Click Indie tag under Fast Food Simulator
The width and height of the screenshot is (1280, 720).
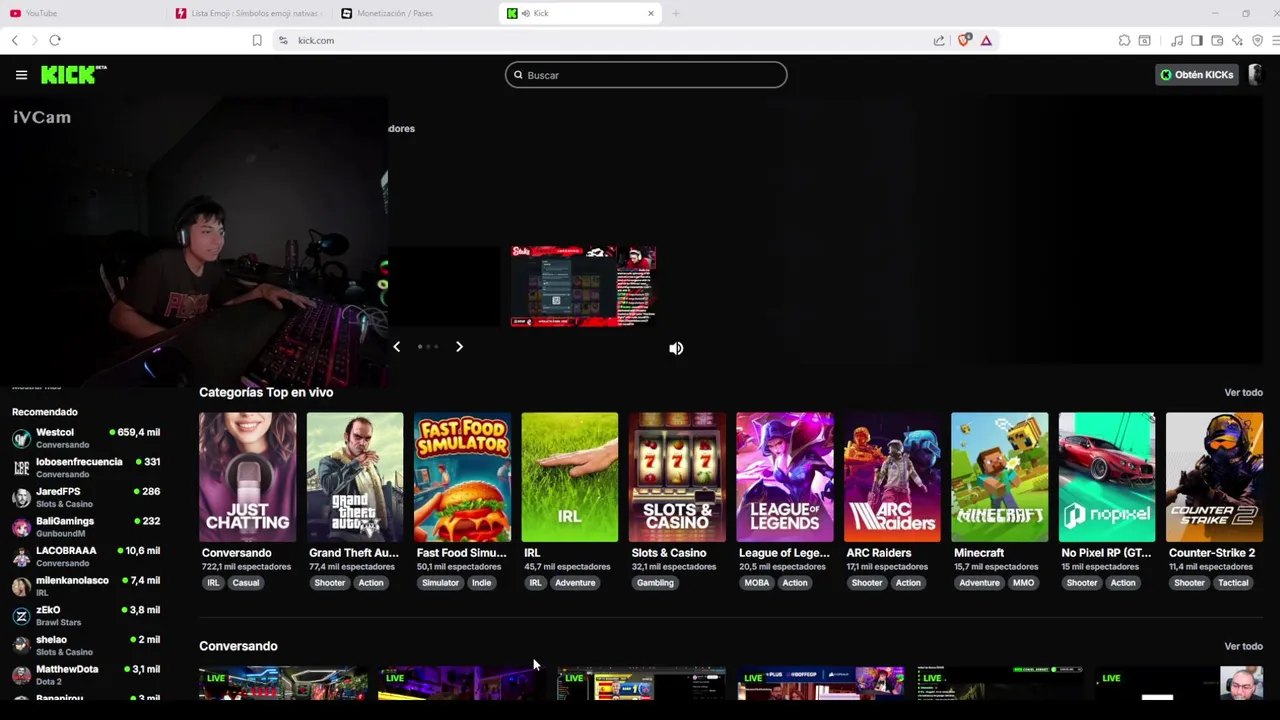482,583
